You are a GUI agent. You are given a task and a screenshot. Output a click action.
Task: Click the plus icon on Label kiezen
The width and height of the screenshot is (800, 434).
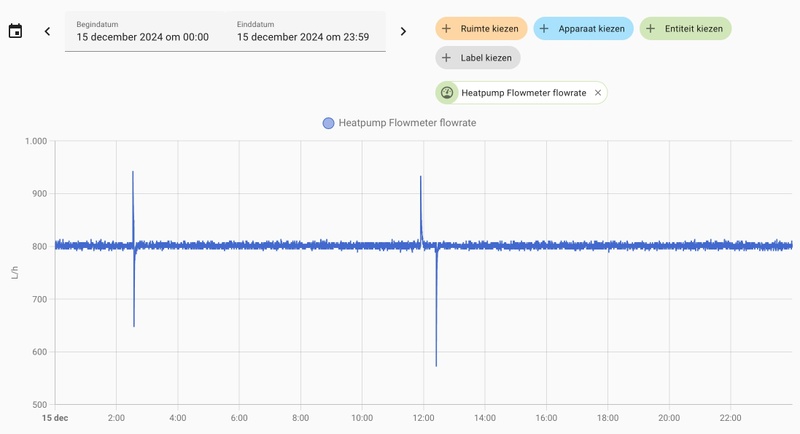(x=446, y=58)
